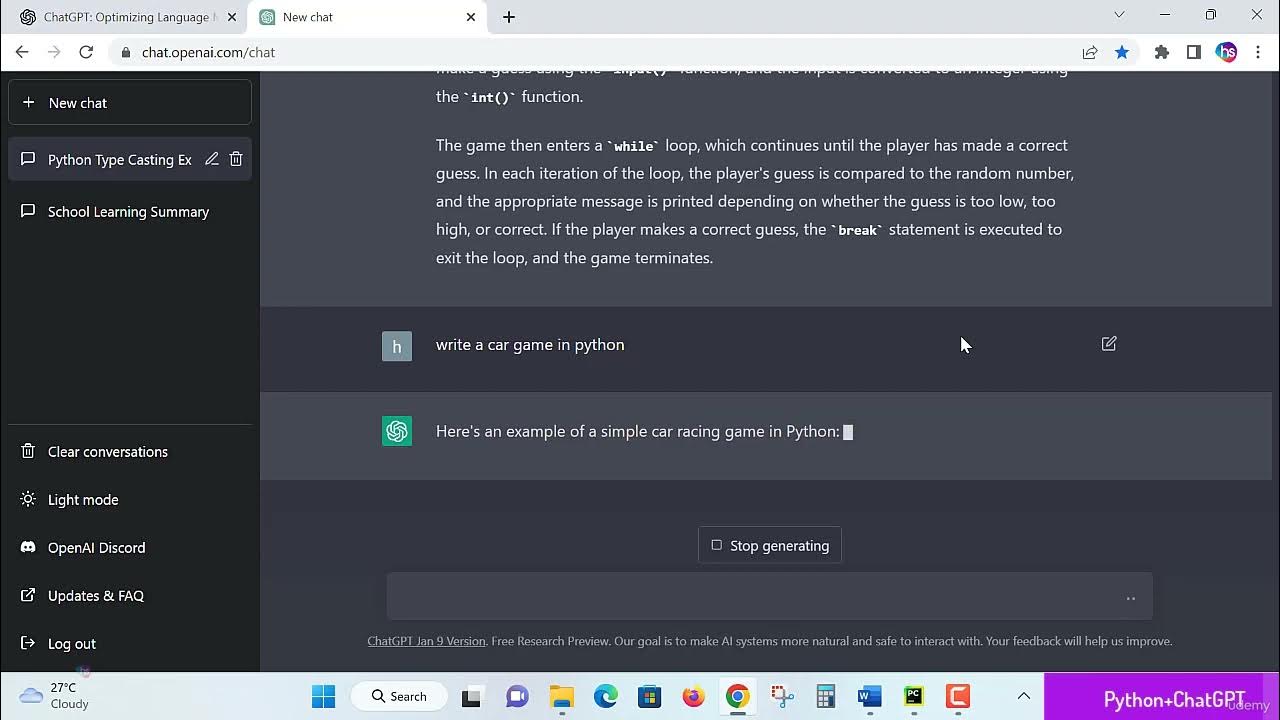Open the video chat app on taskbar

(517, 696)
